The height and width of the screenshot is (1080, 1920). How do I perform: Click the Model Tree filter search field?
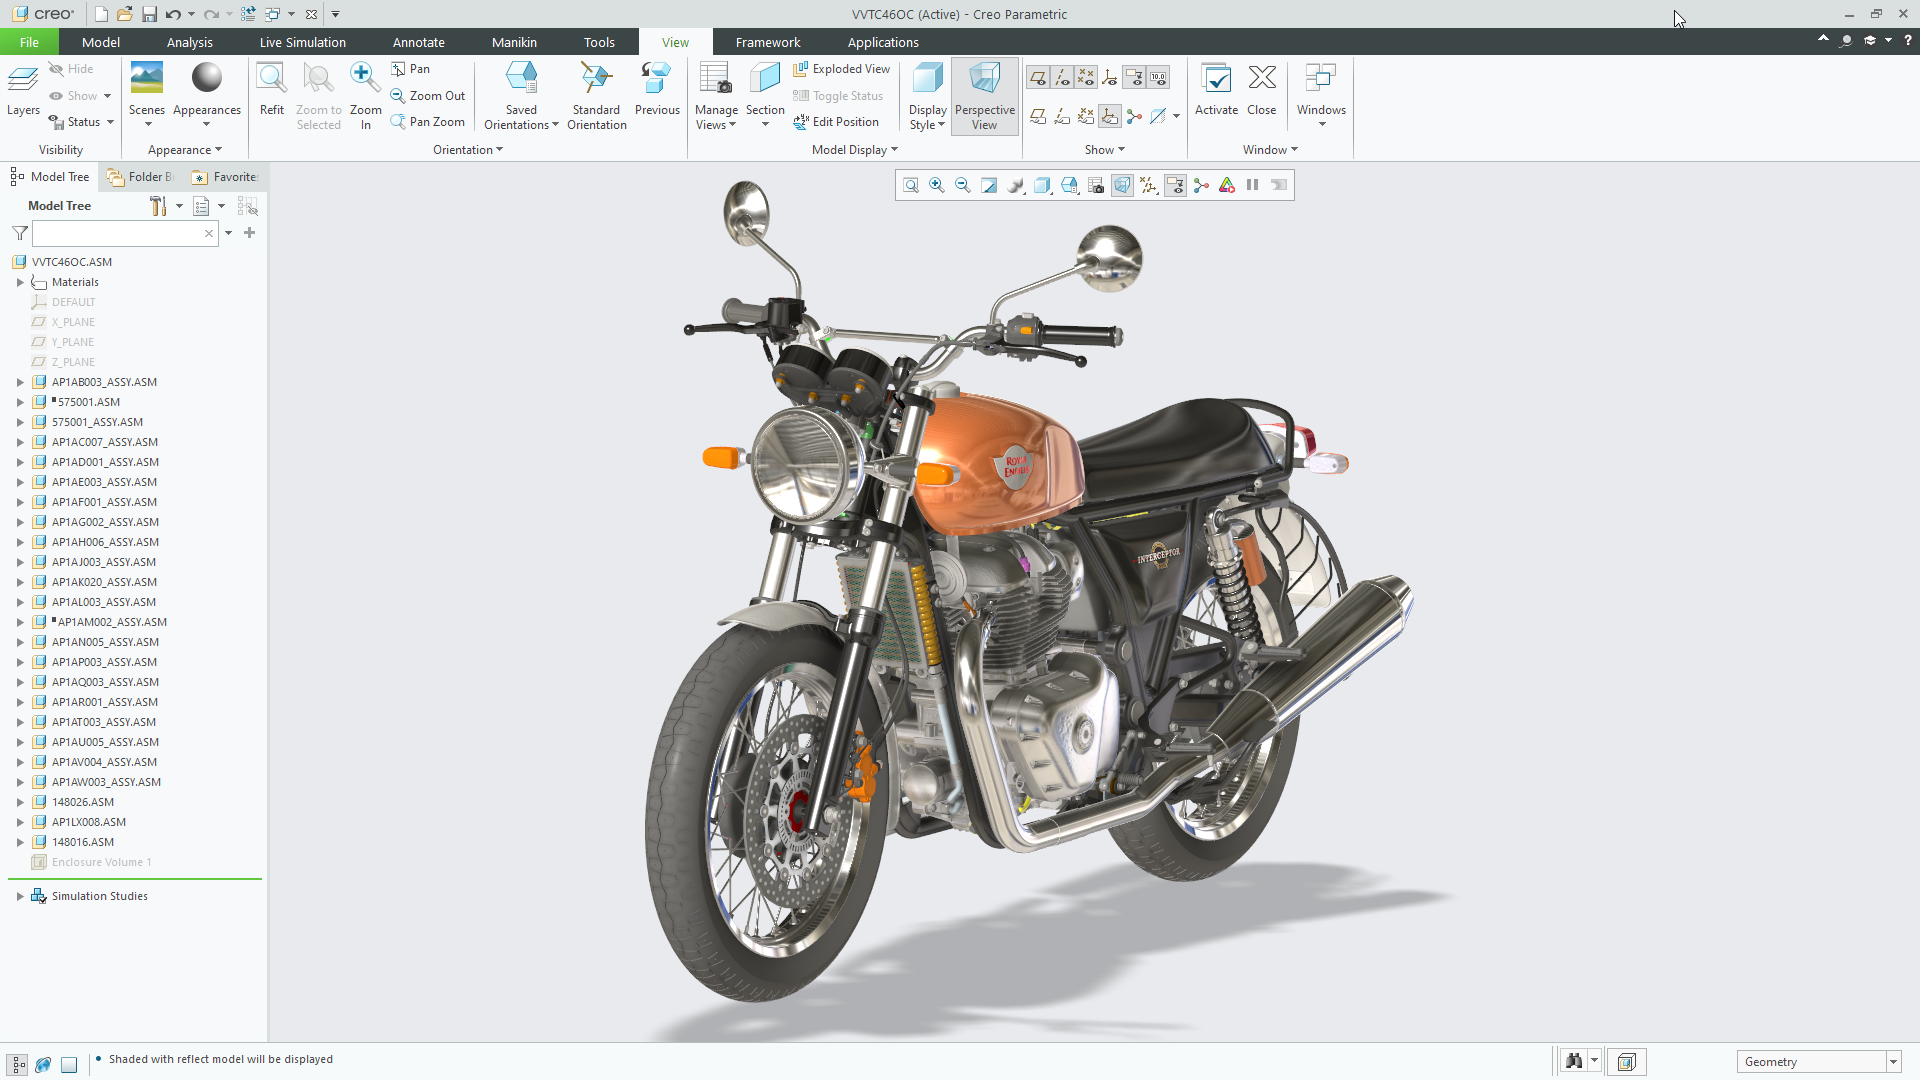(118, 233)
